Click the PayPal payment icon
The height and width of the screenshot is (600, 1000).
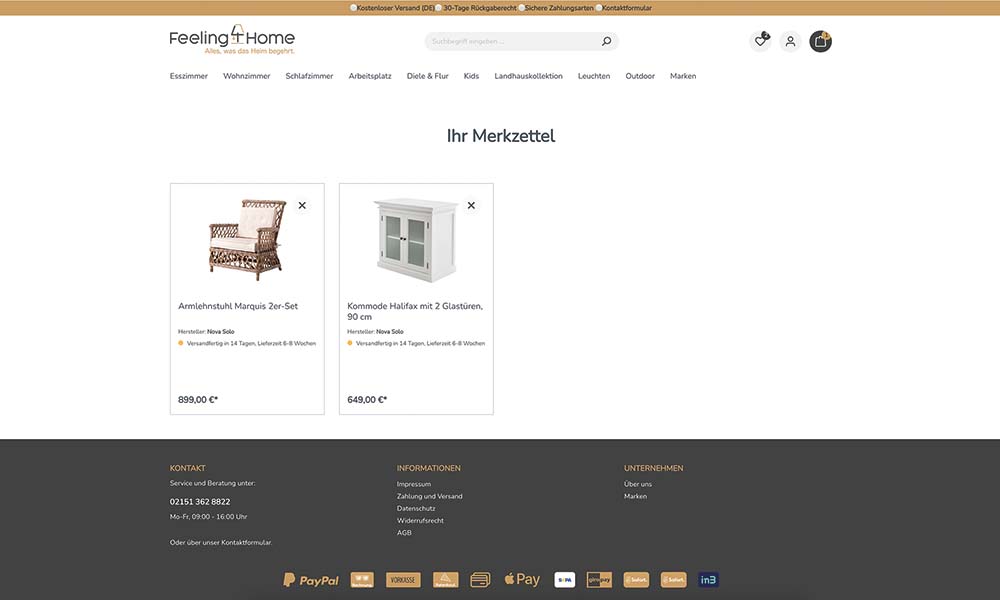[x=311, y=580]
